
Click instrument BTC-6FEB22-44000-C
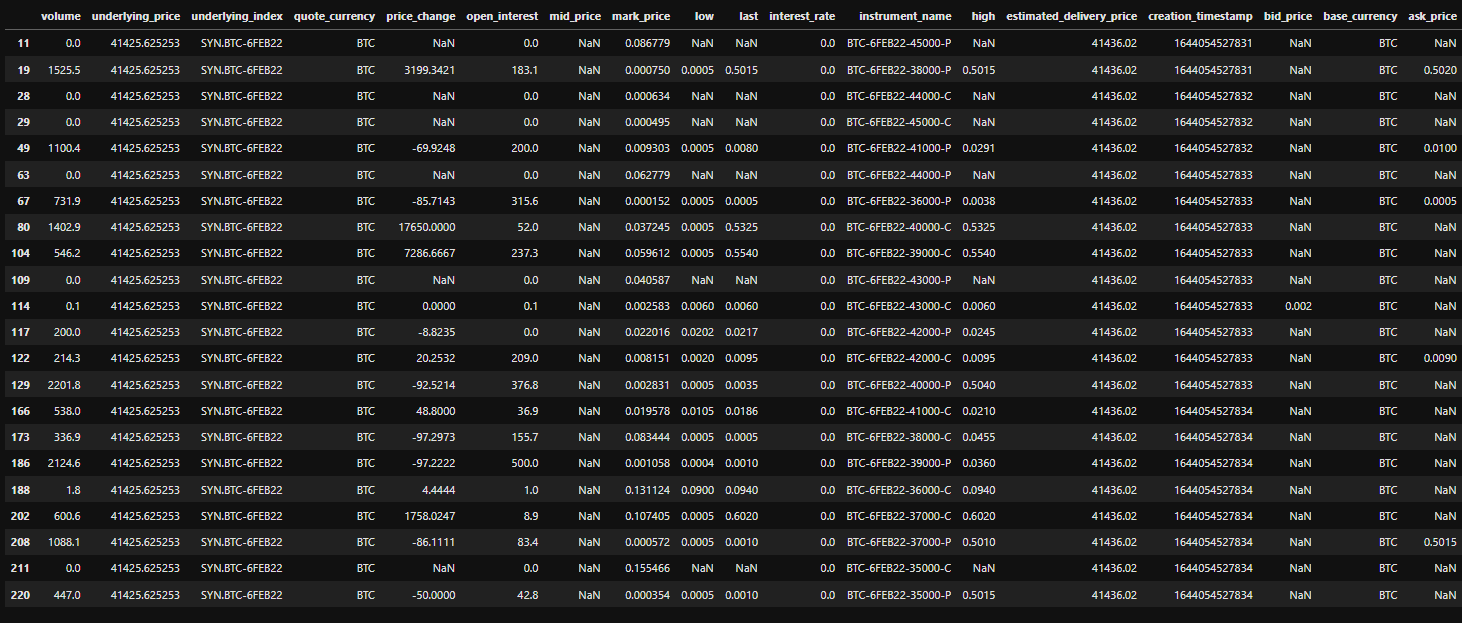899,96
